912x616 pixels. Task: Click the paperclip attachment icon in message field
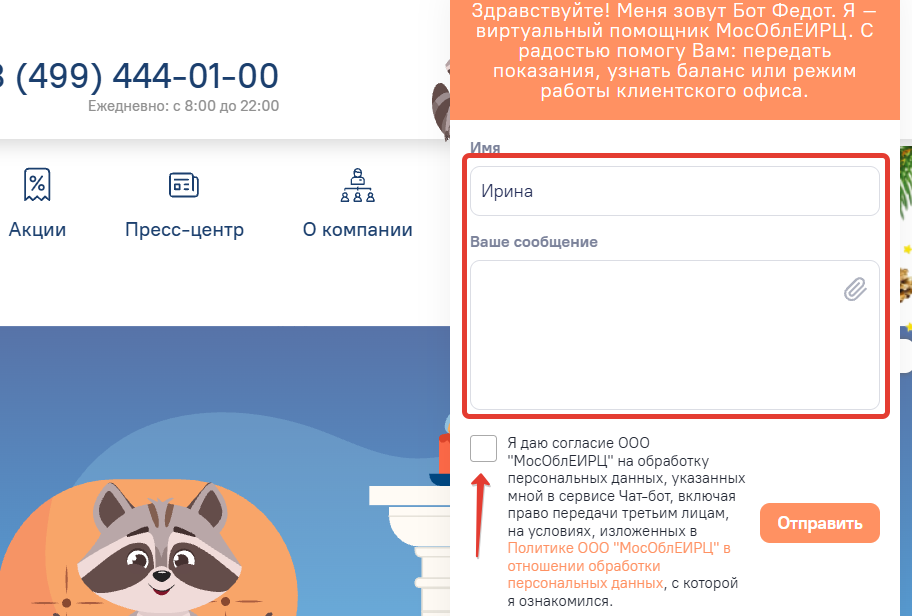click(x=855, y=290)
